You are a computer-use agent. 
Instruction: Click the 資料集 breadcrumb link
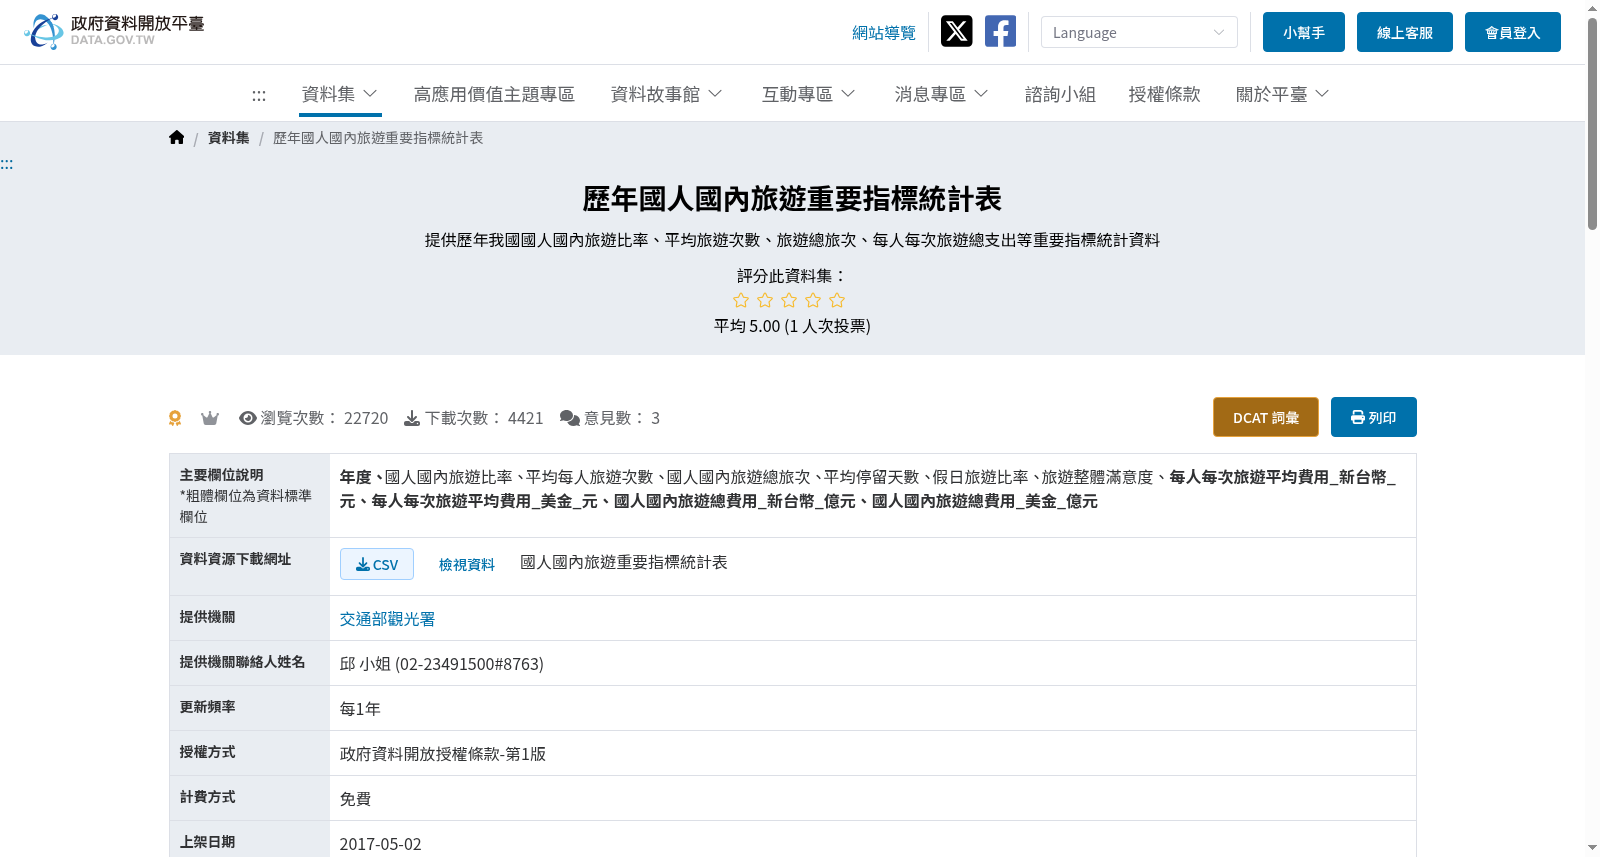coord(229,138)
